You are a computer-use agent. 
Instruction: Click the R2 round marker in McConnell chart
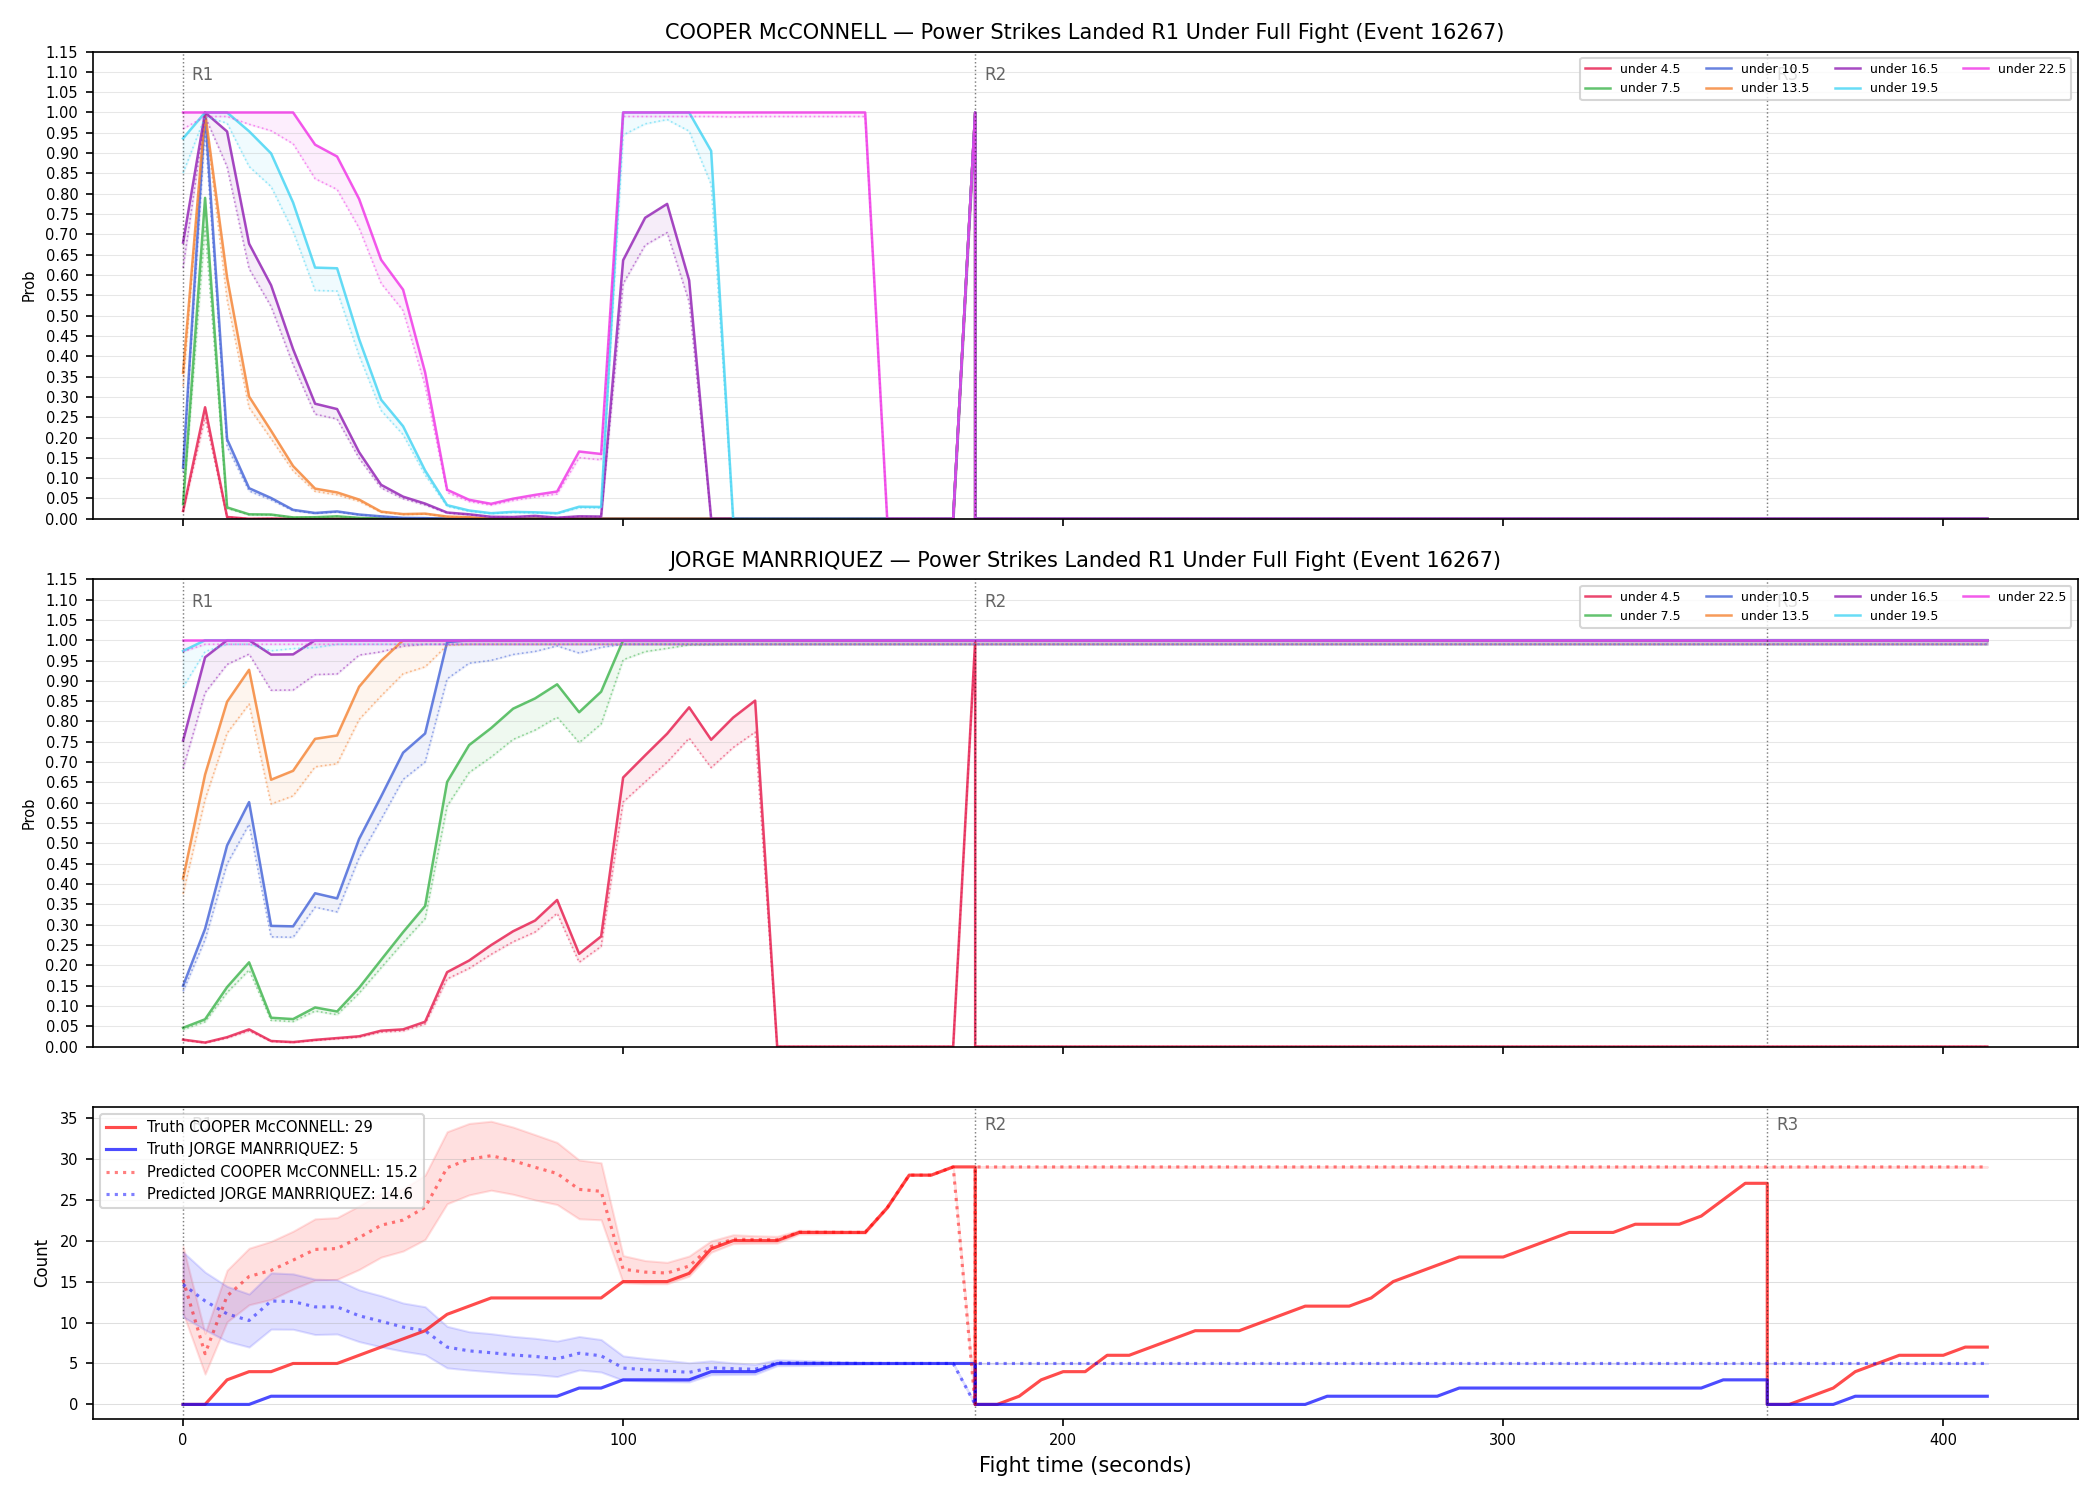point(995,74)
